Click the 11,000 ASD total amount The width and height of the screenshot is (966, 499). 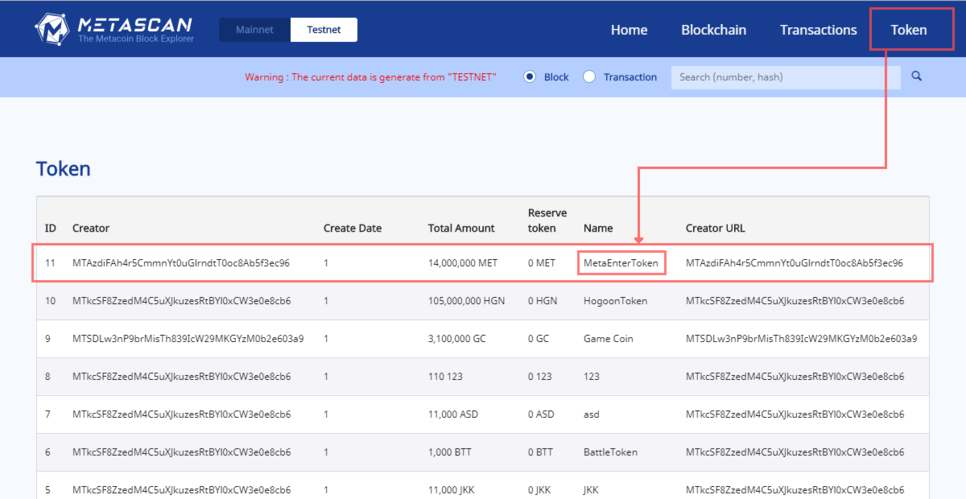coord(453,414)
